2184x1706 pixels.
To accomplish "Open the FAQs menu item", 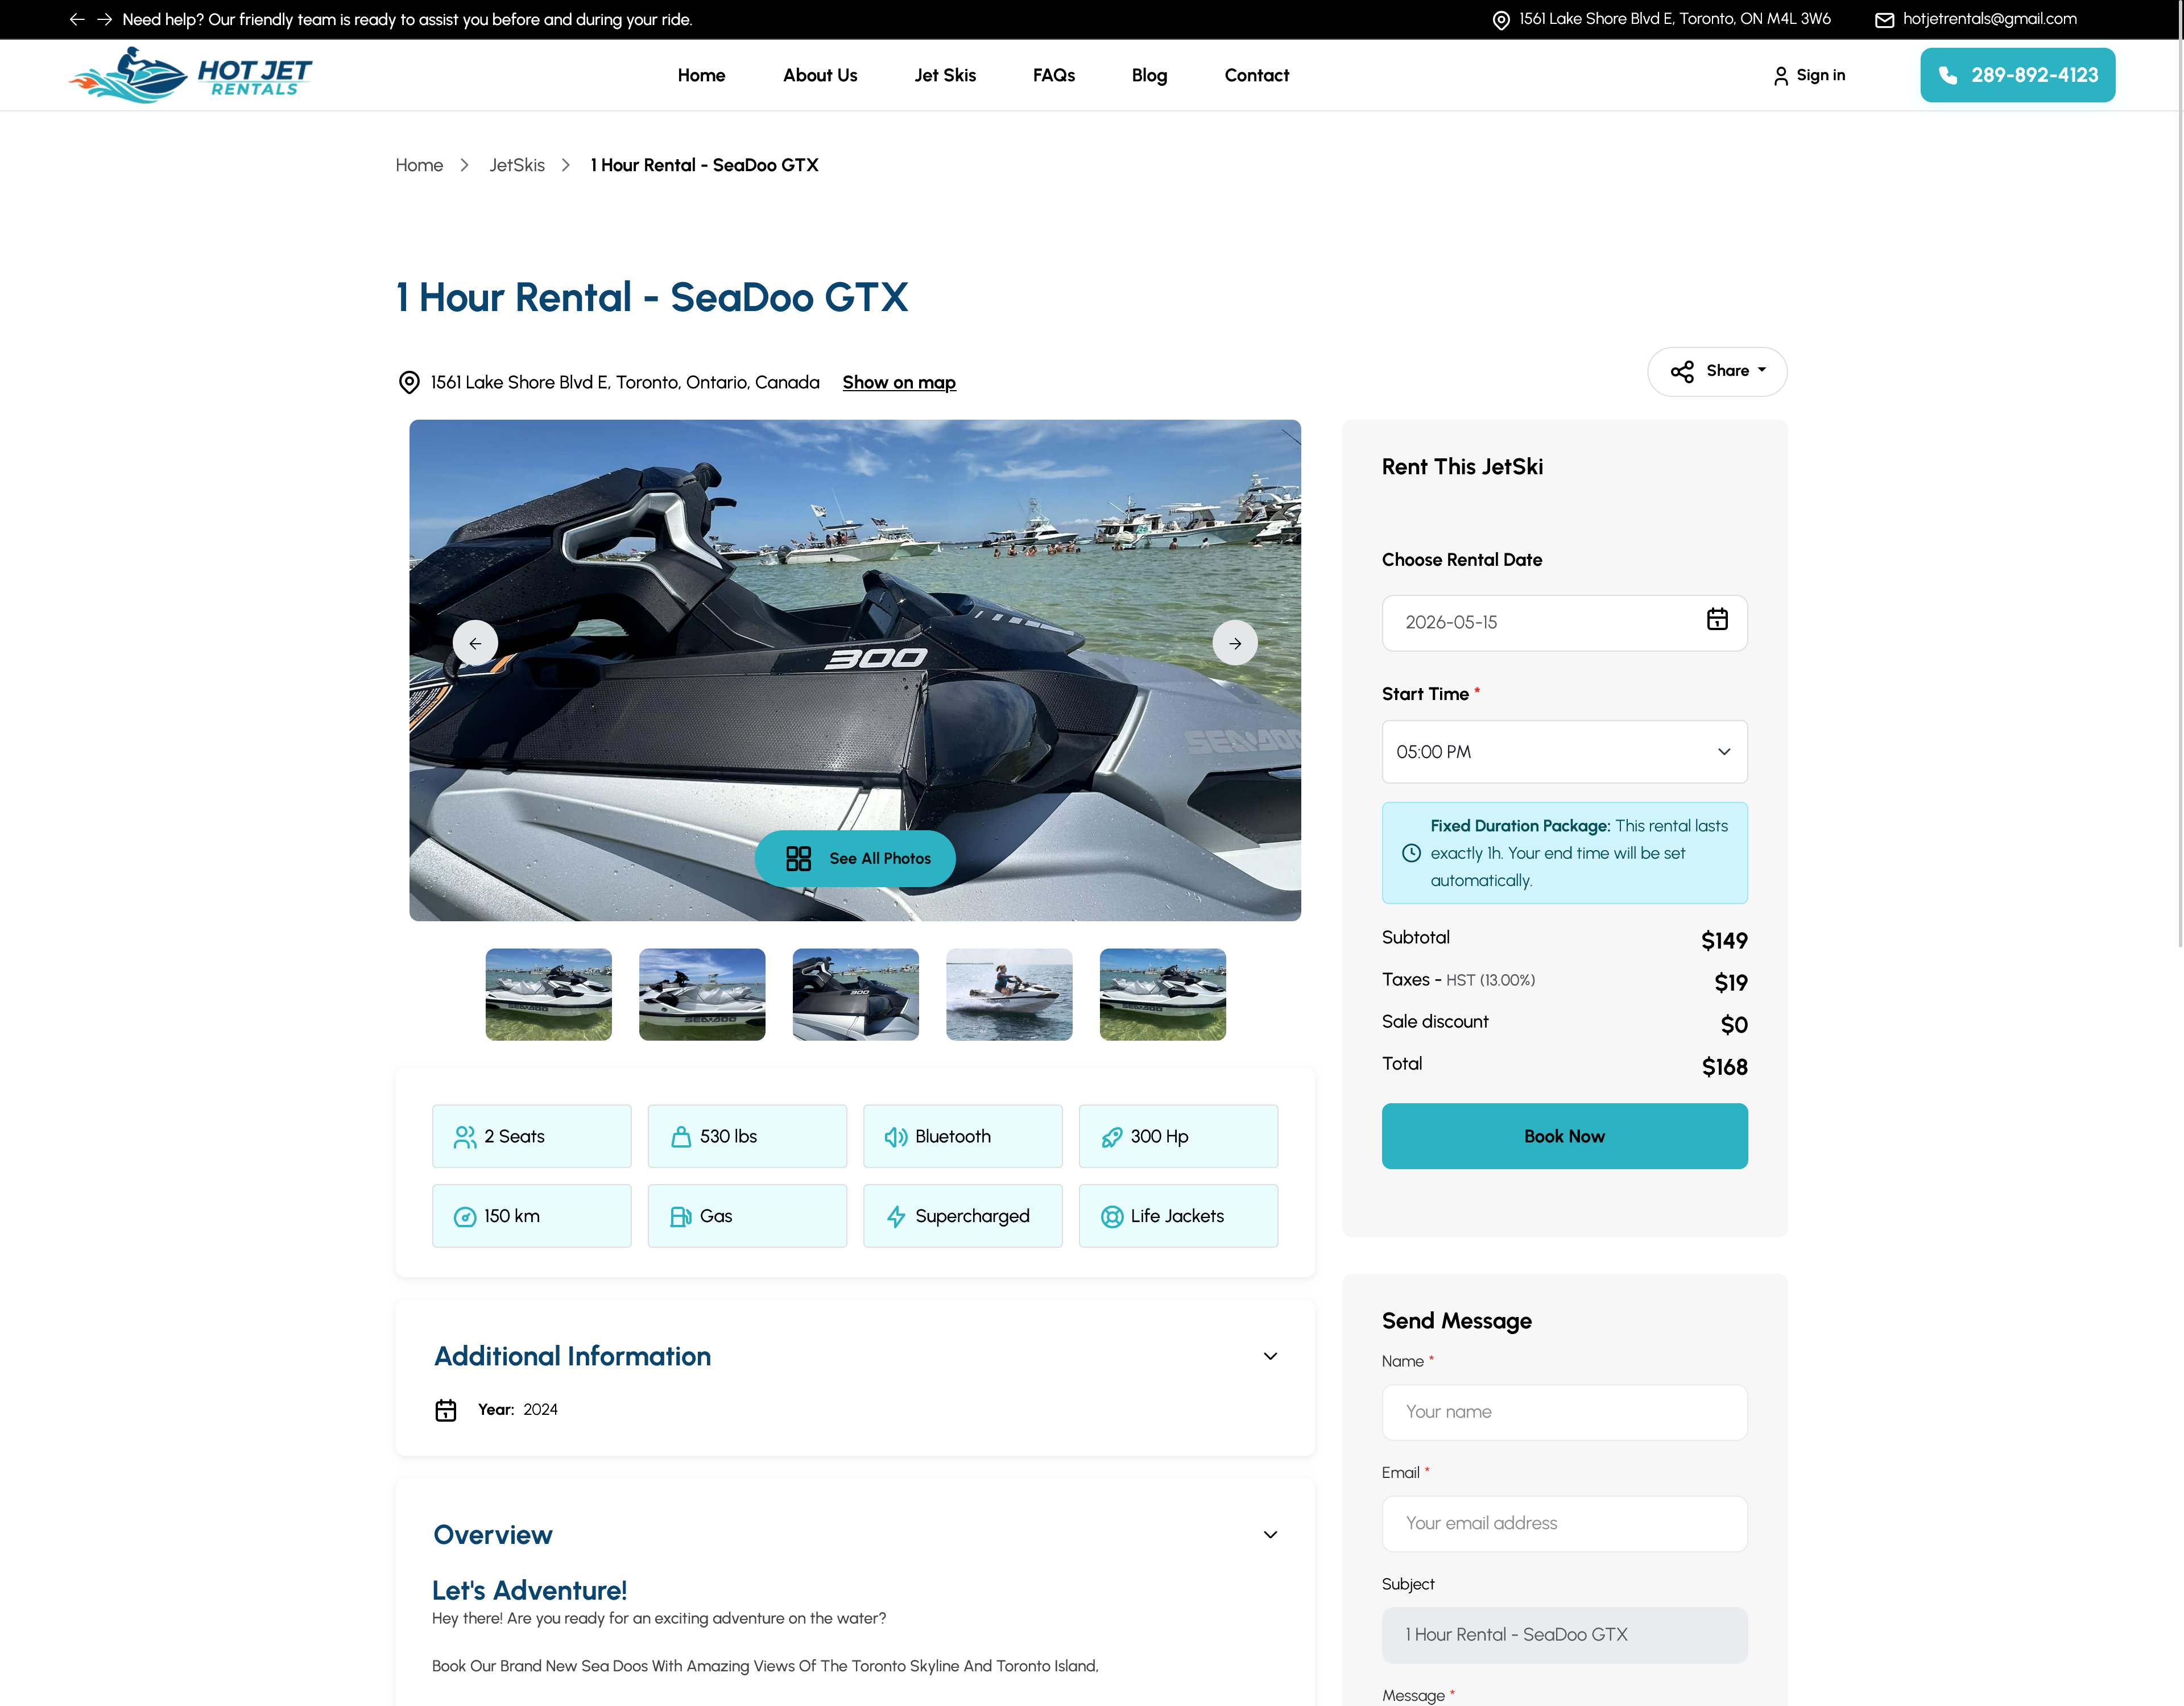I will (1053, 75).
